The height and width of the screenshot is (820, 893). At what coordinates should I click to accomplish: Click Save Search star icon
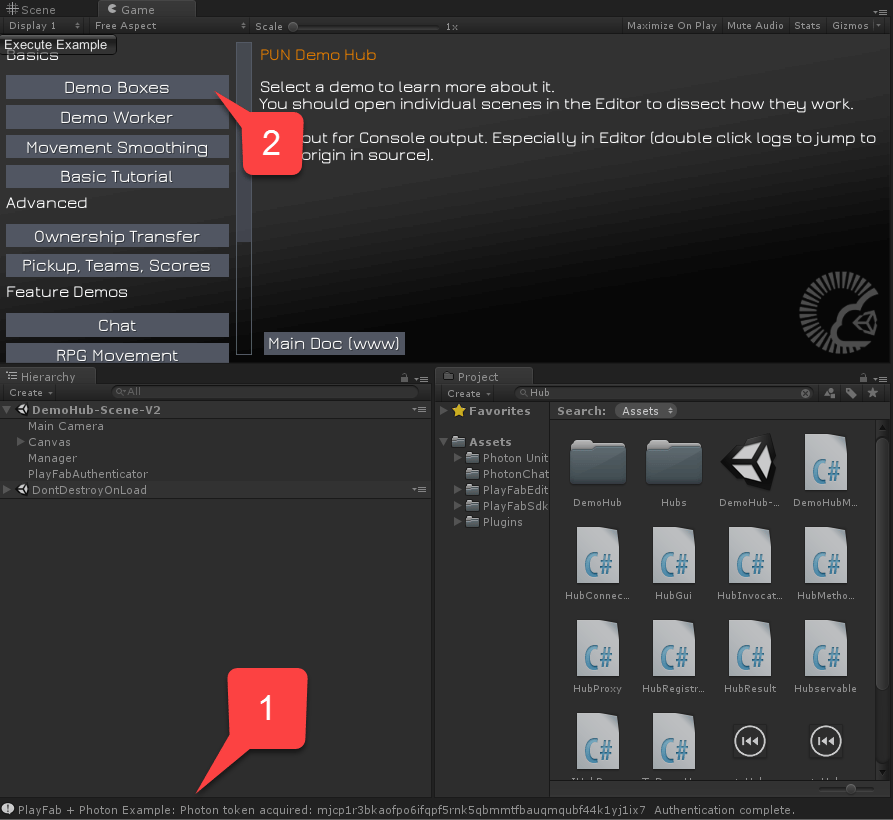[x=872, y=393]
